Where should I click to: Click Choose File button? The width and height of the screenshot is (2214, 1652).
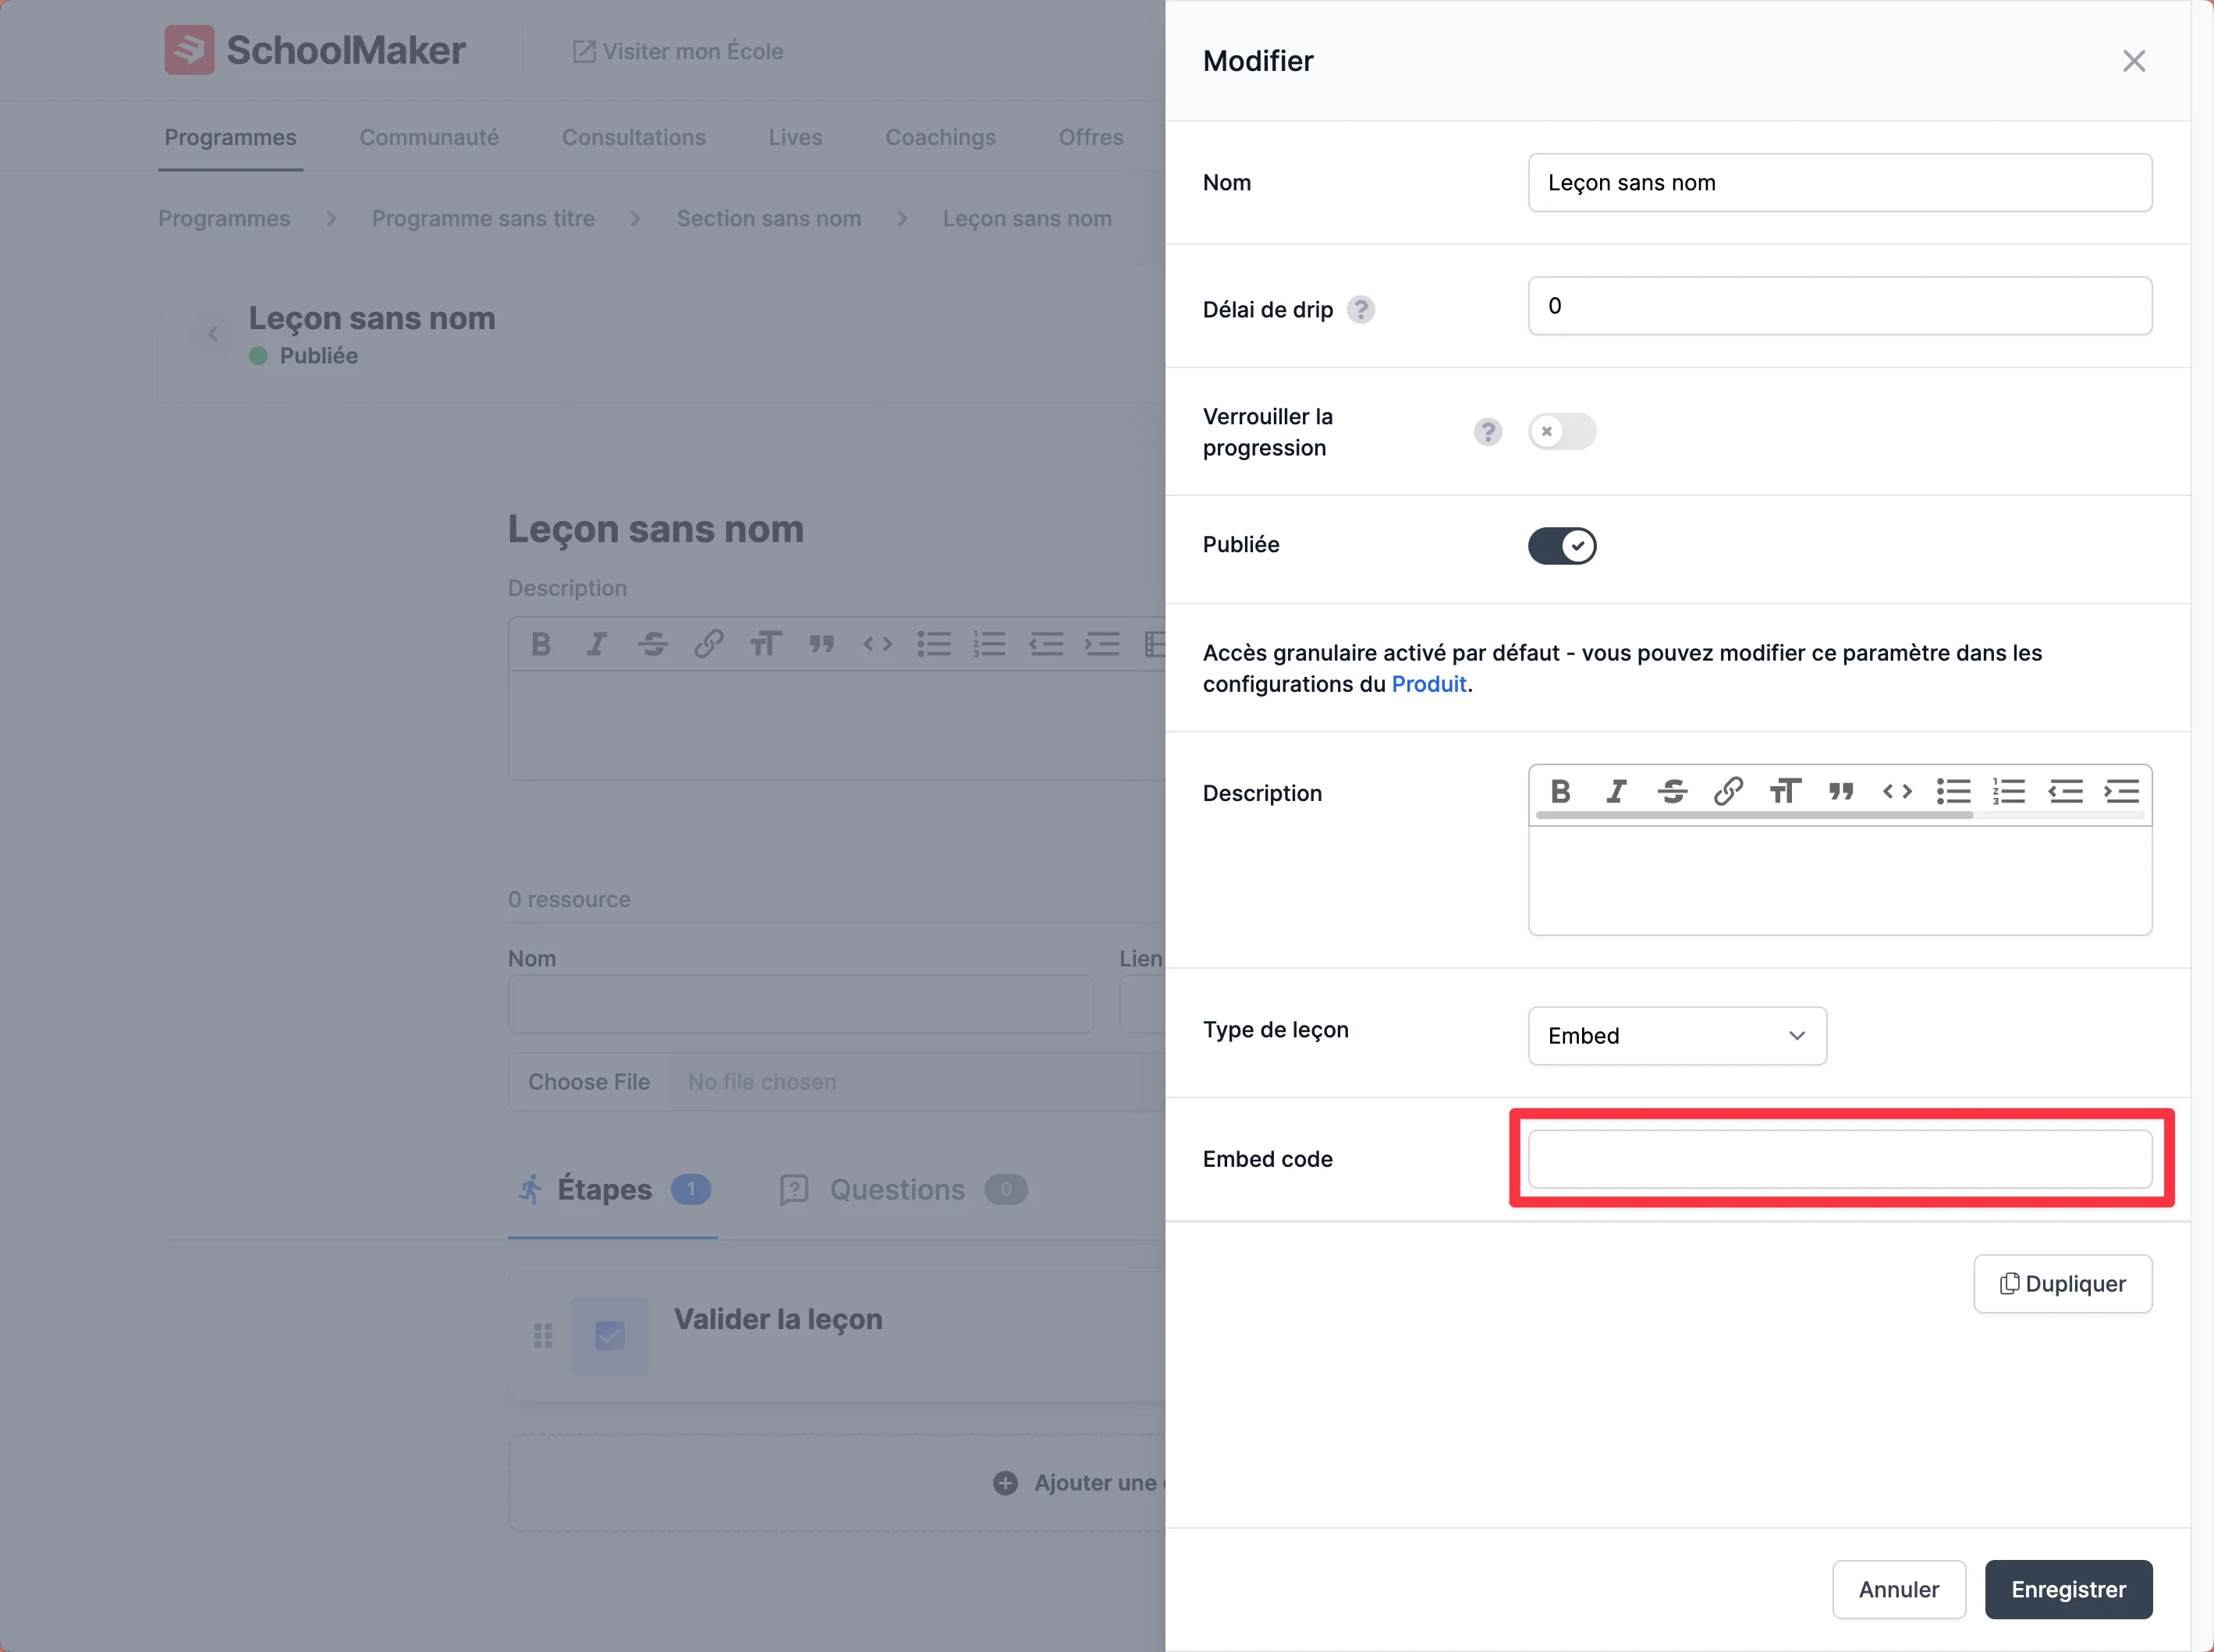[x=589, y=1082]
